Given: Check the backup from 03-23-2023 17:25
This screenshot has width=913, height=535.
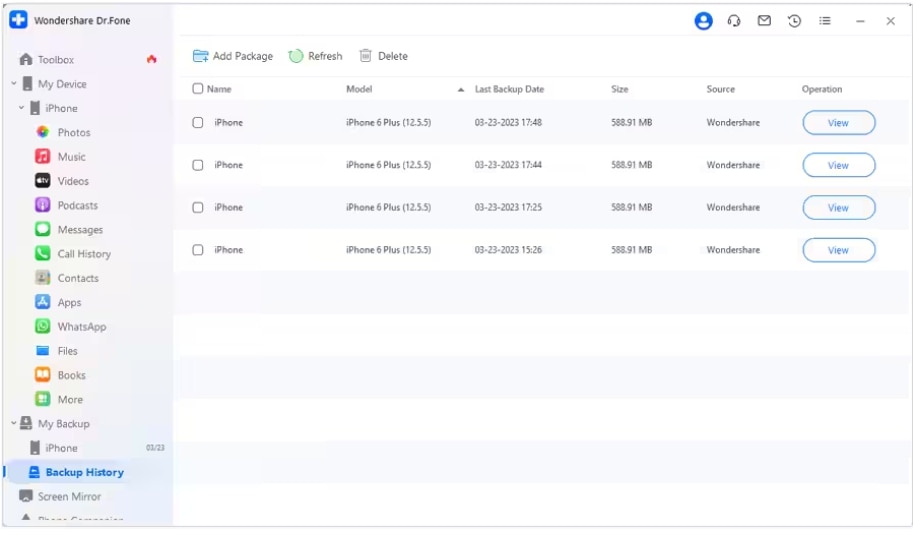Looking at the screenshot, I should (198, 207).
